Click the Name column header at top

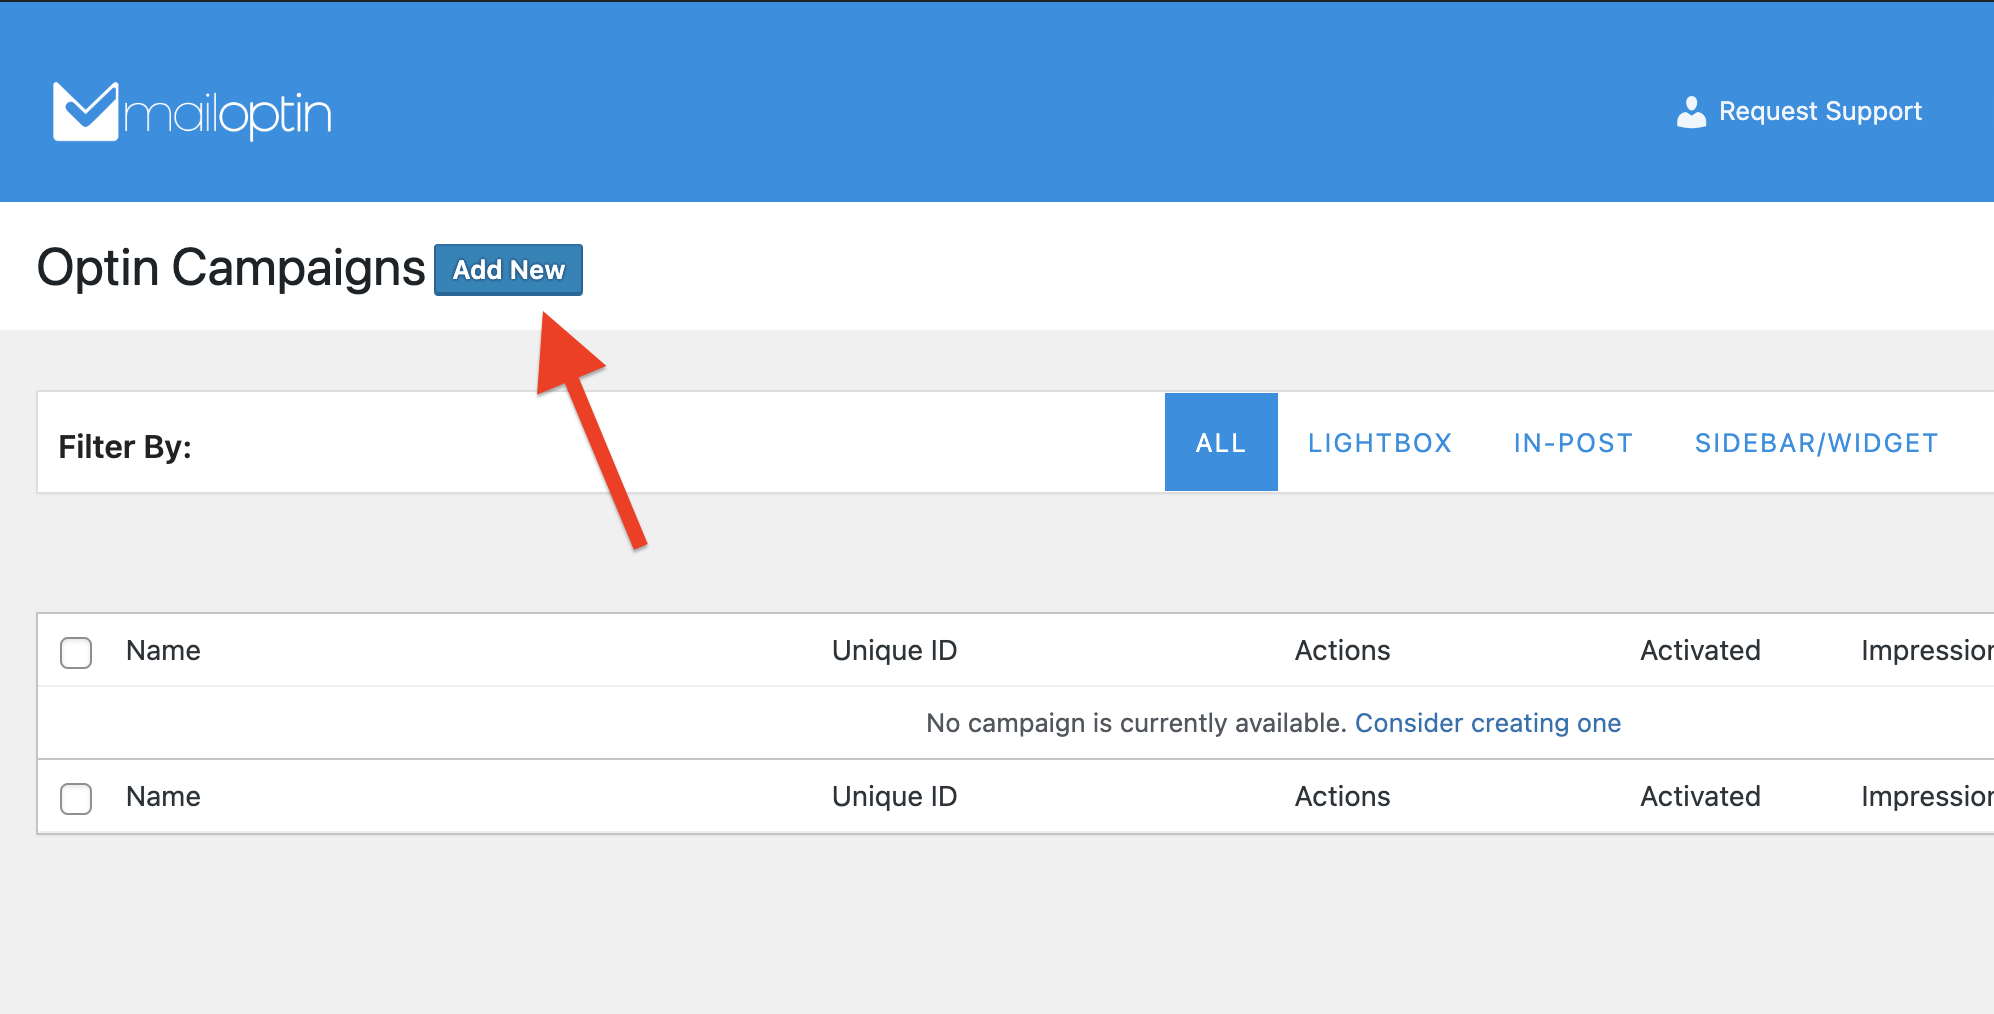[163, 651]
